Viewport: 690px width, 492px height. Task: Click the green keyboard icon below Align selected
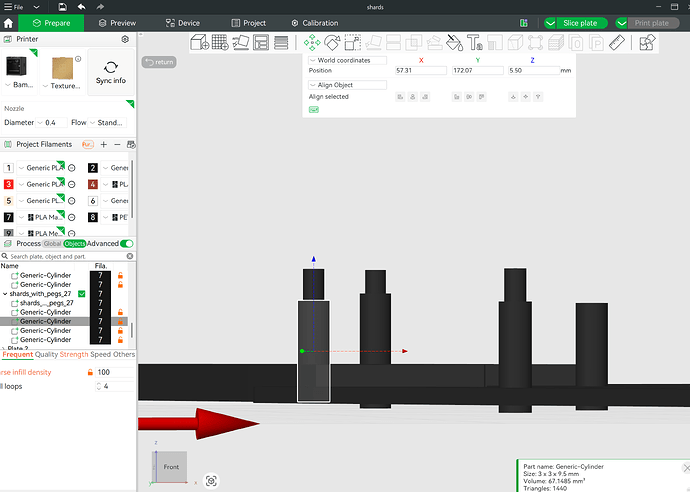314,110
